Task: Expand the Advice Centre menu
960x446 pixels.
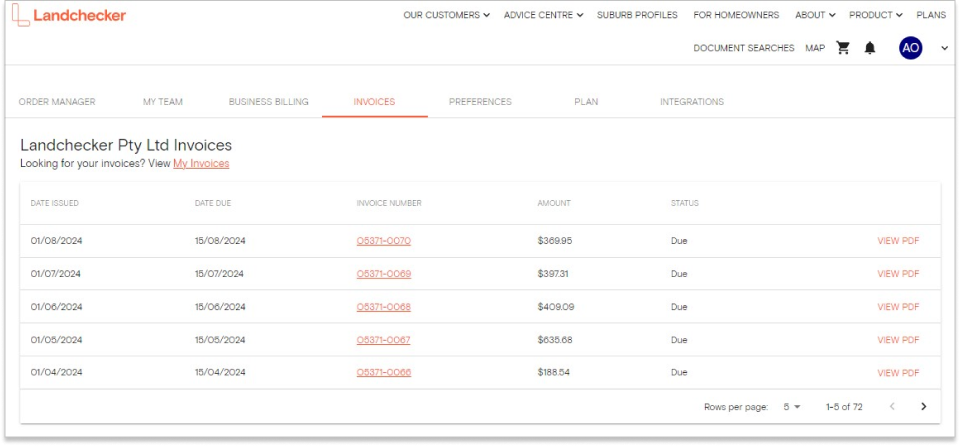Action: pyautogui.click(x=543, y=15)
